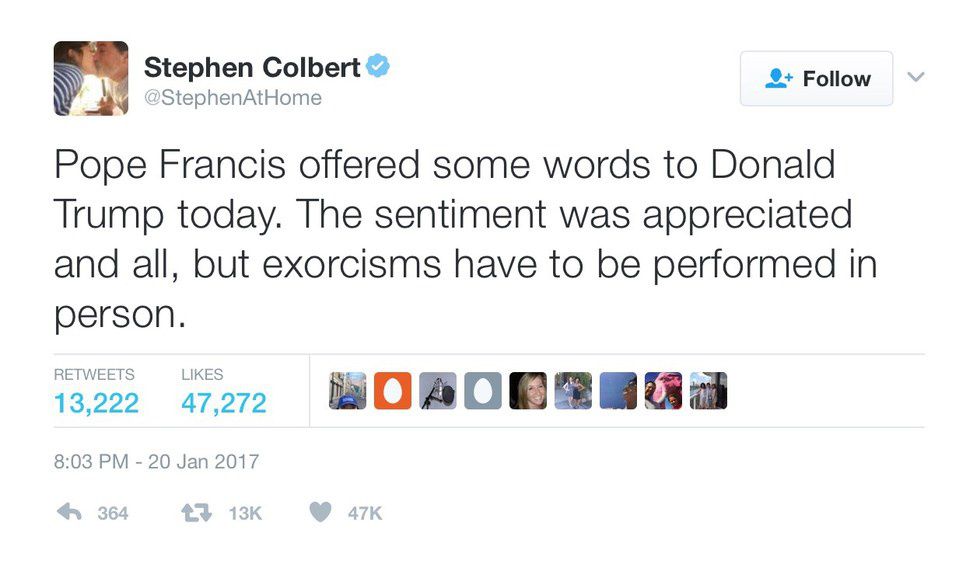The width and height of the screenshot is (980, 564).
Task: View the 13,222 retweets list
Action: click(x=95, y=402)
